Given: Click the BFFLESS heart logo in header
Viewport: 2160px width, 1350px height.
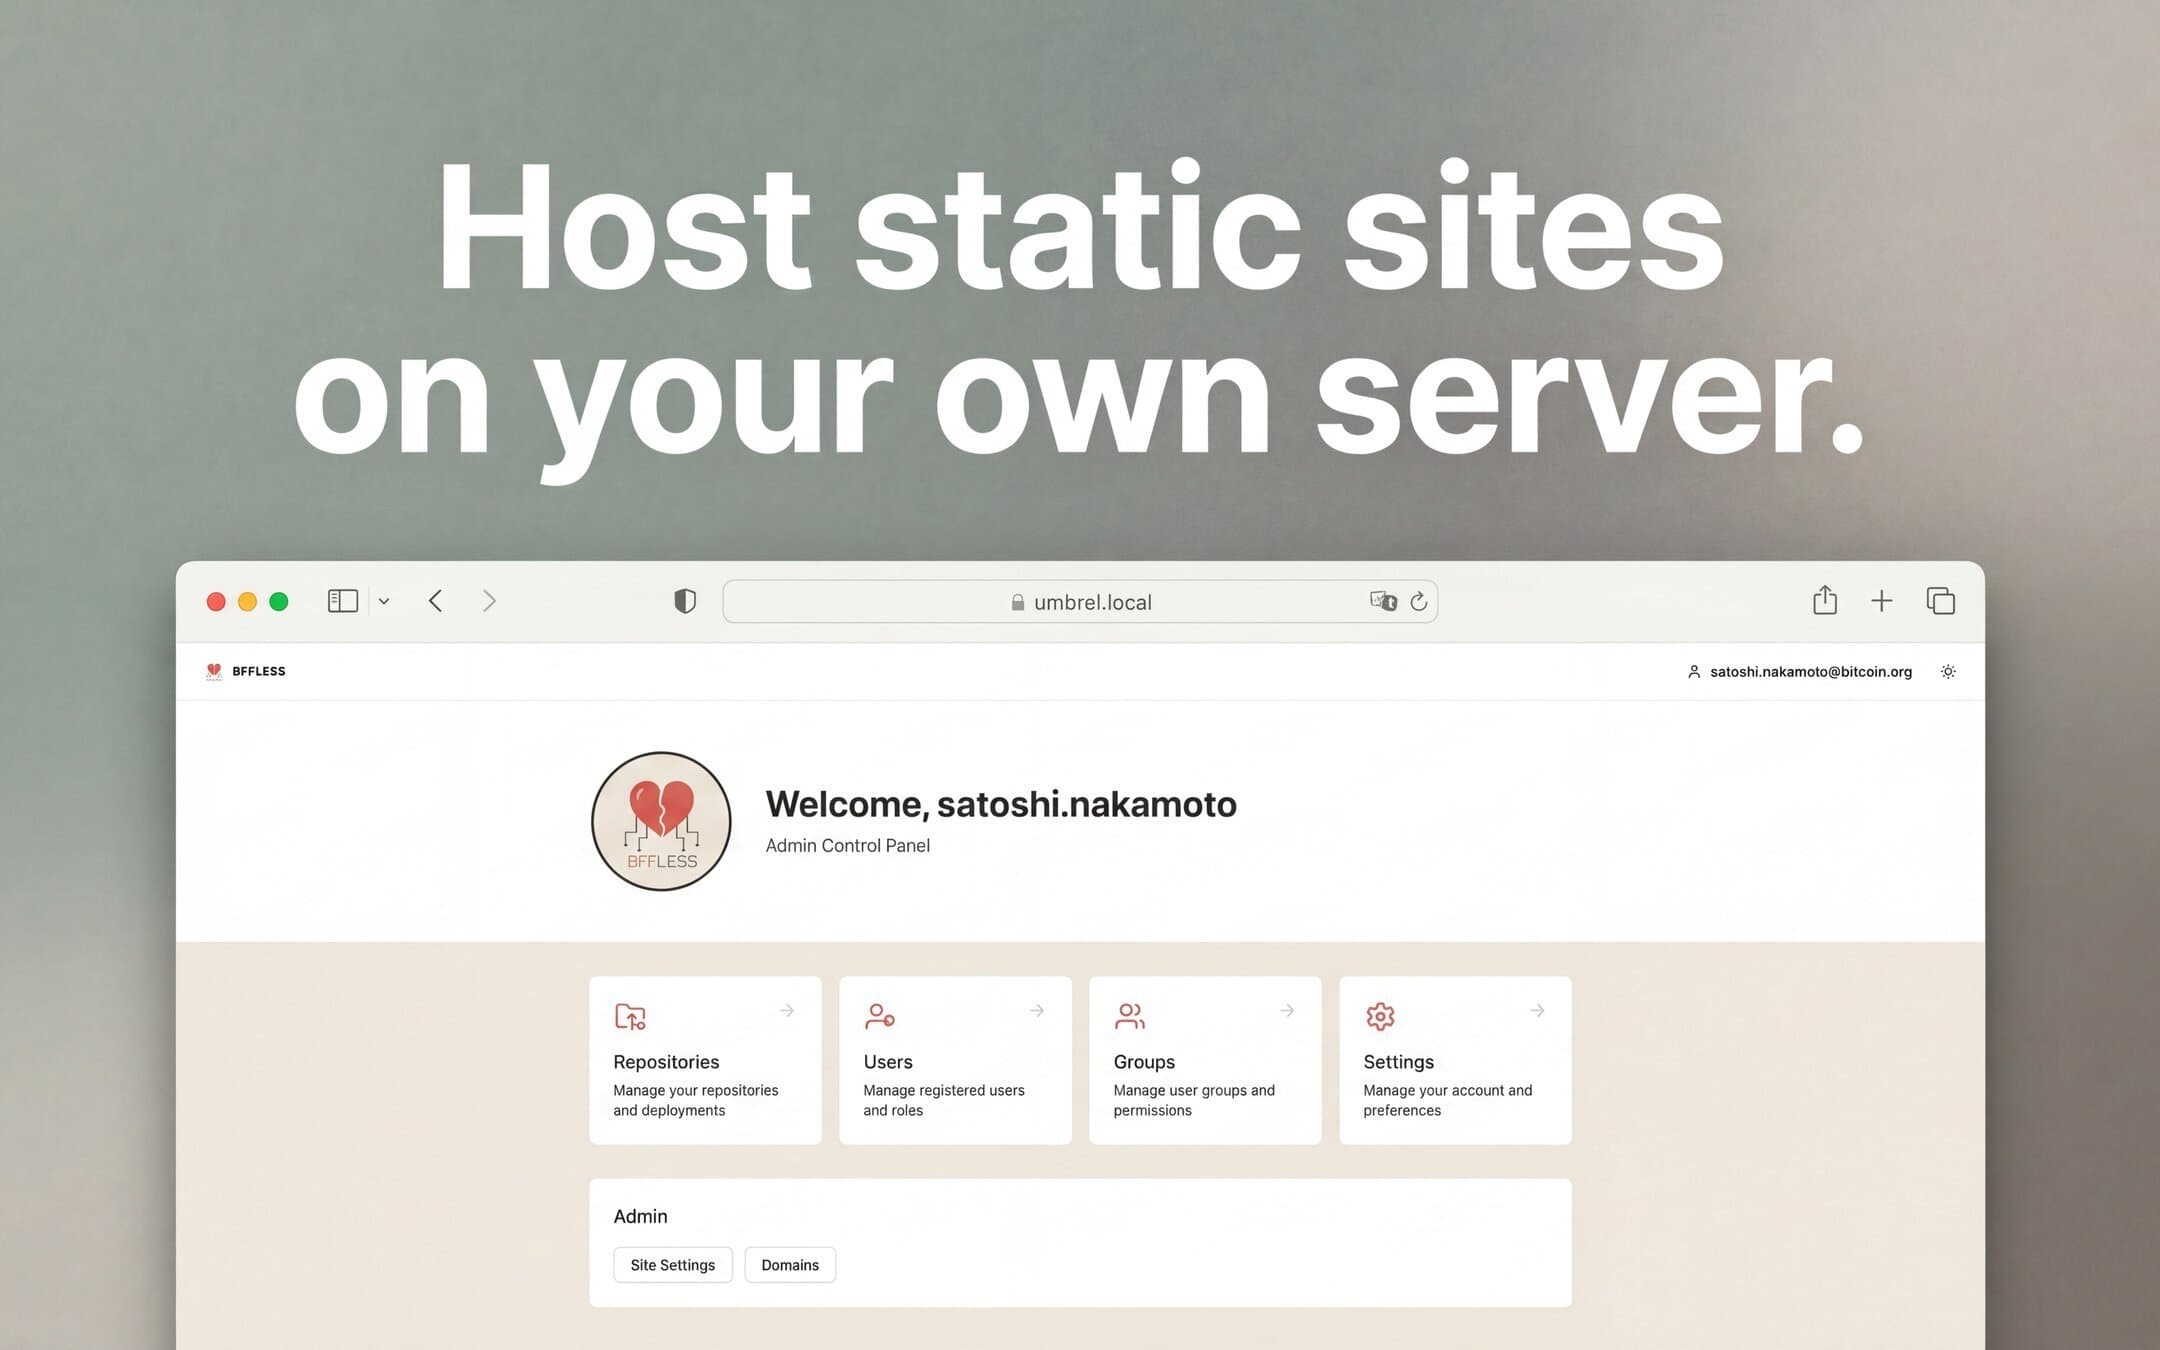Looking at the screenshot, I should [x=213, y=671].
